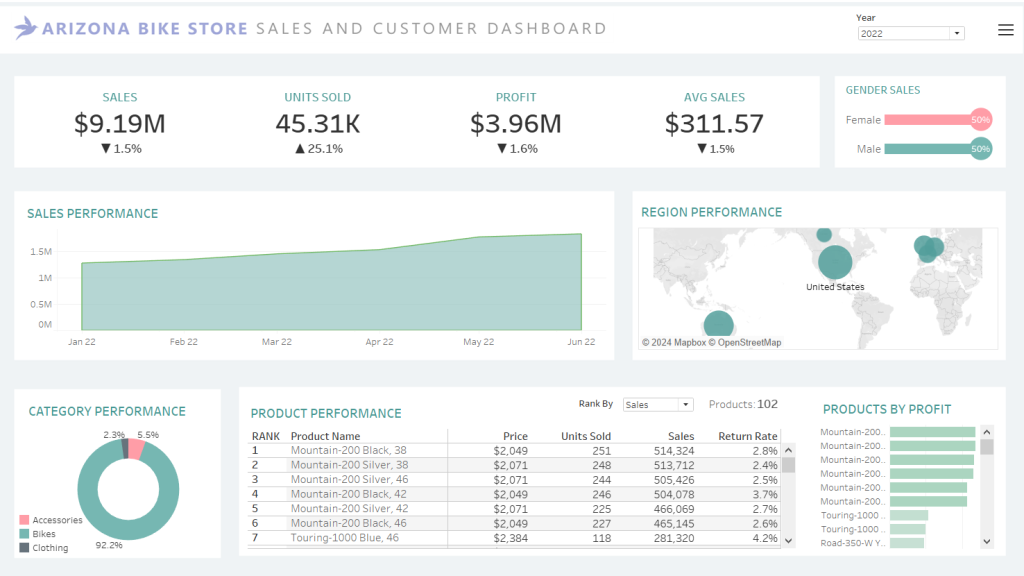Select Accessories legend color swatch

(x=24, y=520)
